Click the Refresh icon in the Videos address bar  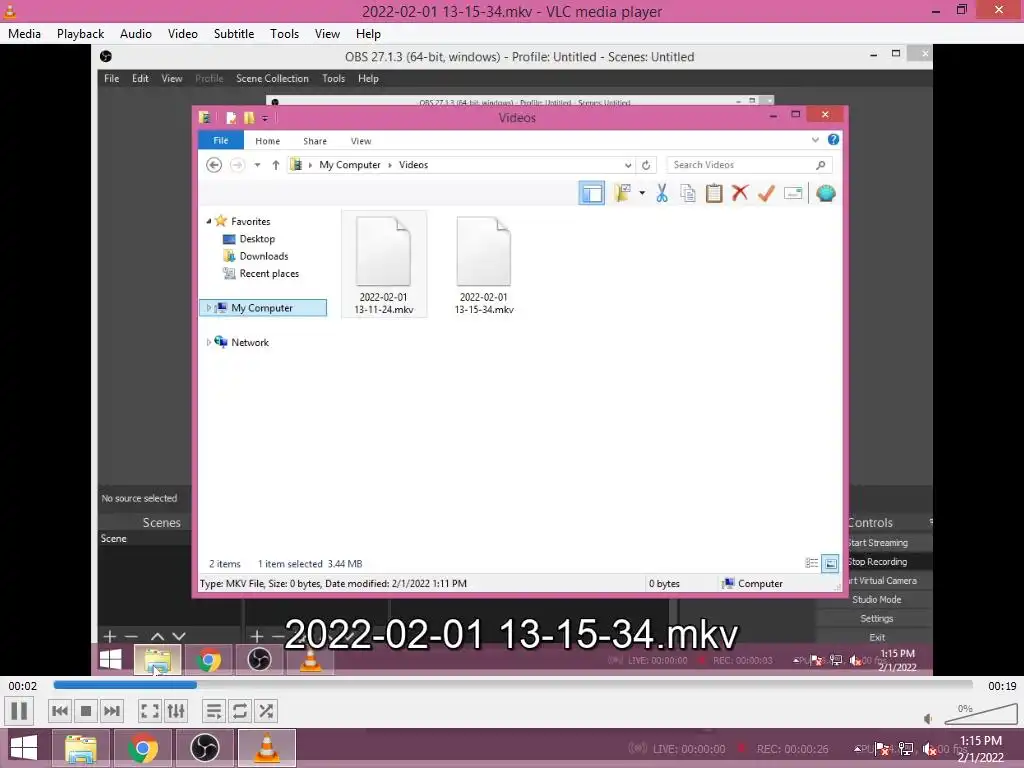646,165
